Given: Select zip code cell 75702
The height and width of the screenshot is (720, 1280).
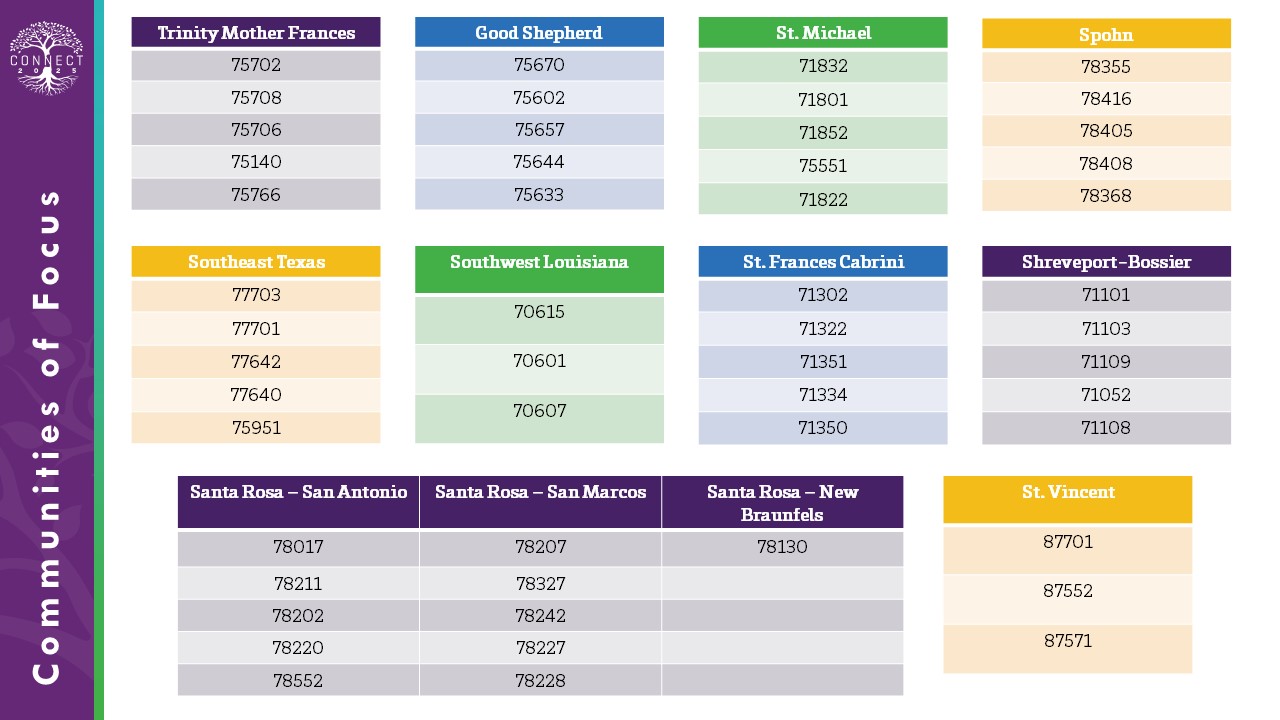Looking at the screenshot, I should pos(256,66).
